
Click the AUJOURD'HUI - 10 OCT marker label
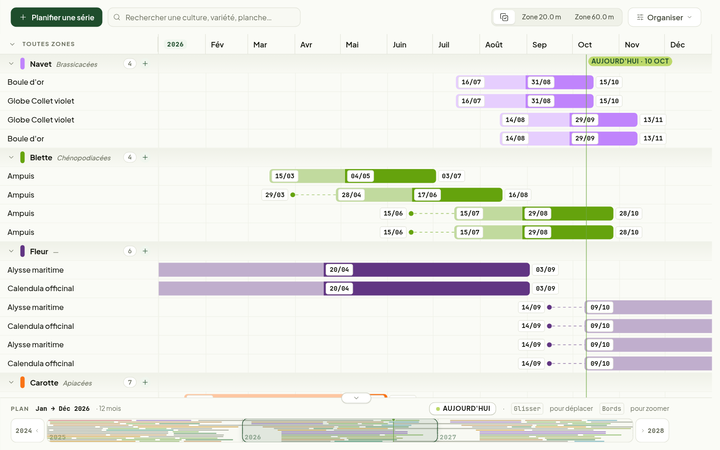[630, 61]
